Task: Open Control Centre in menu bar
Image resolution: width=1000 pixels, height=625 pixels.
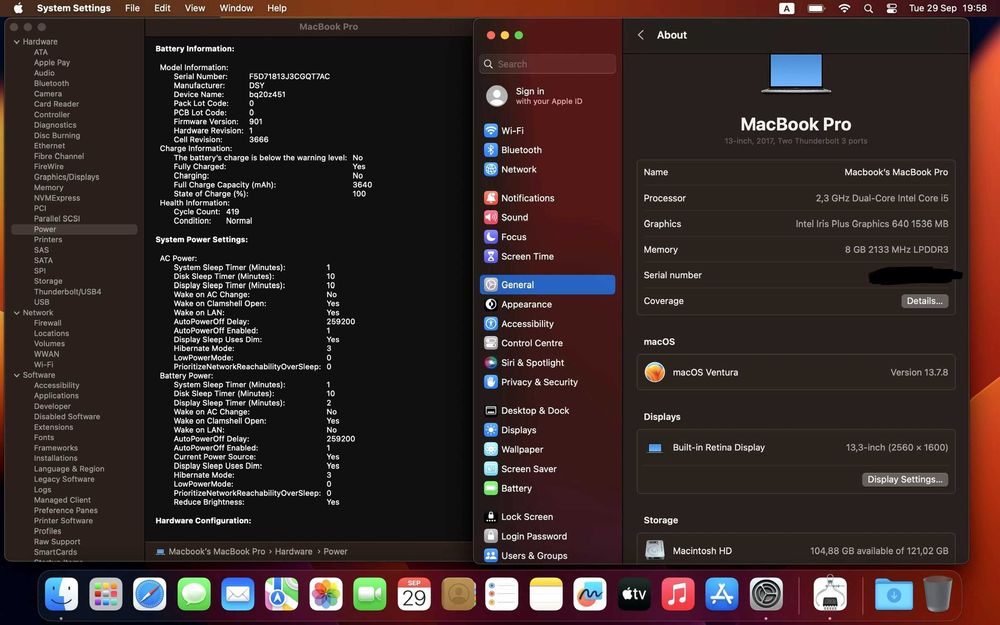Action: point(892,8)
